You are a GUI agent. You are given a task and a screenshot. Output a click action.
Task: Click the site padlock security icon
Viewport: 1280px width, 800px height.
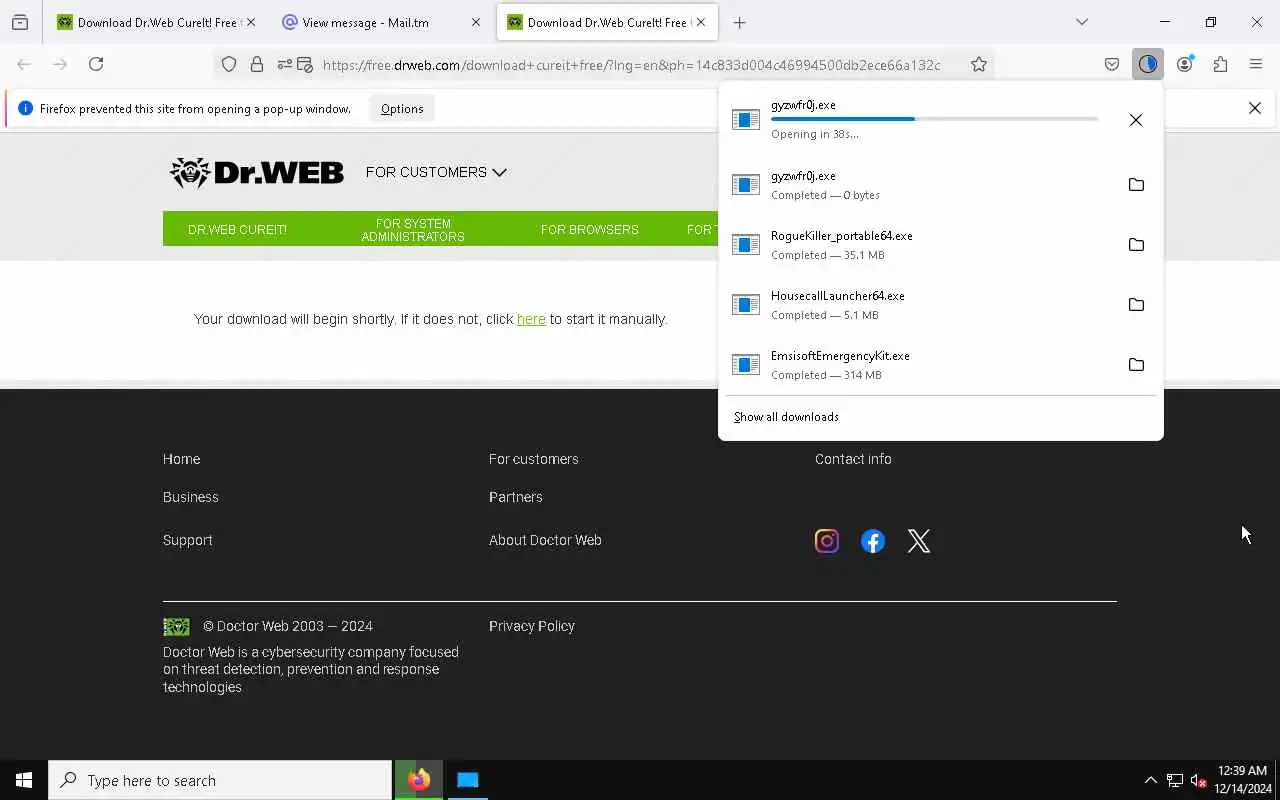tap(257, 64)
